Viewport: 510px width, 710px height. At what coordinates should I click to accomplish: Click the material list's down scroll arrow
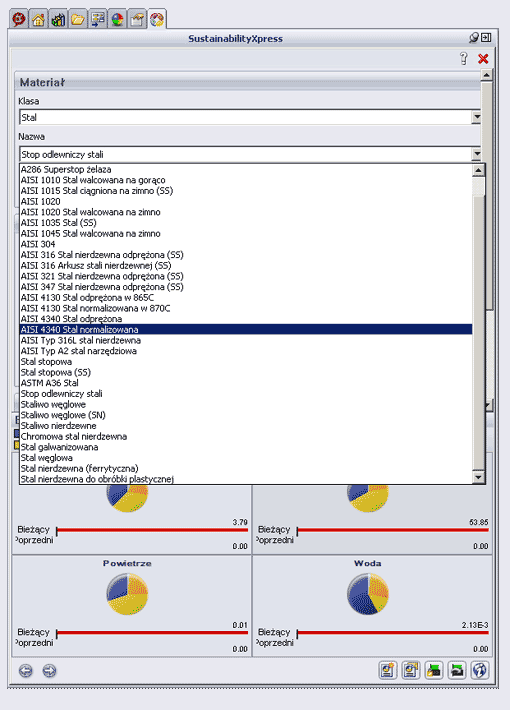(478, 477)
